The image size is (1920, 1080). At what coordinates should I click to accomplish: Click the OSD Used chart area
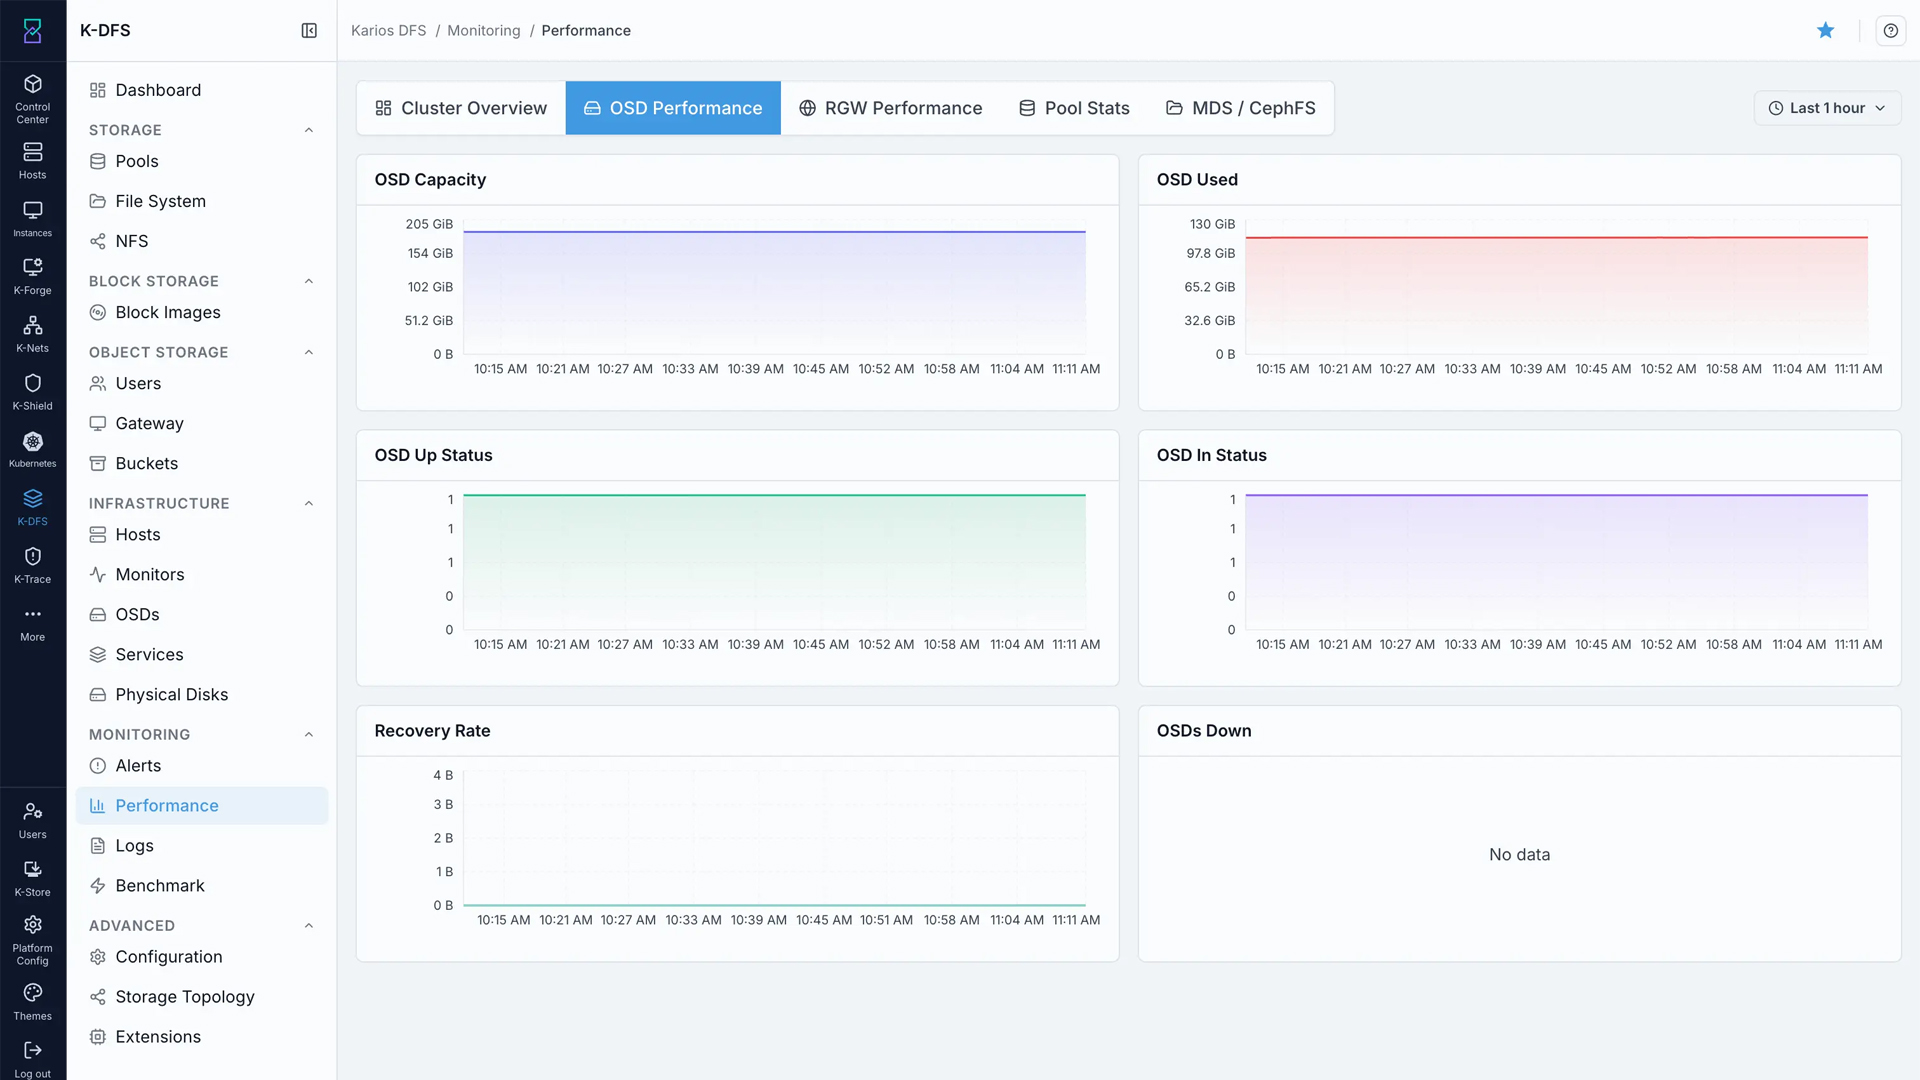click(1556, 286)
